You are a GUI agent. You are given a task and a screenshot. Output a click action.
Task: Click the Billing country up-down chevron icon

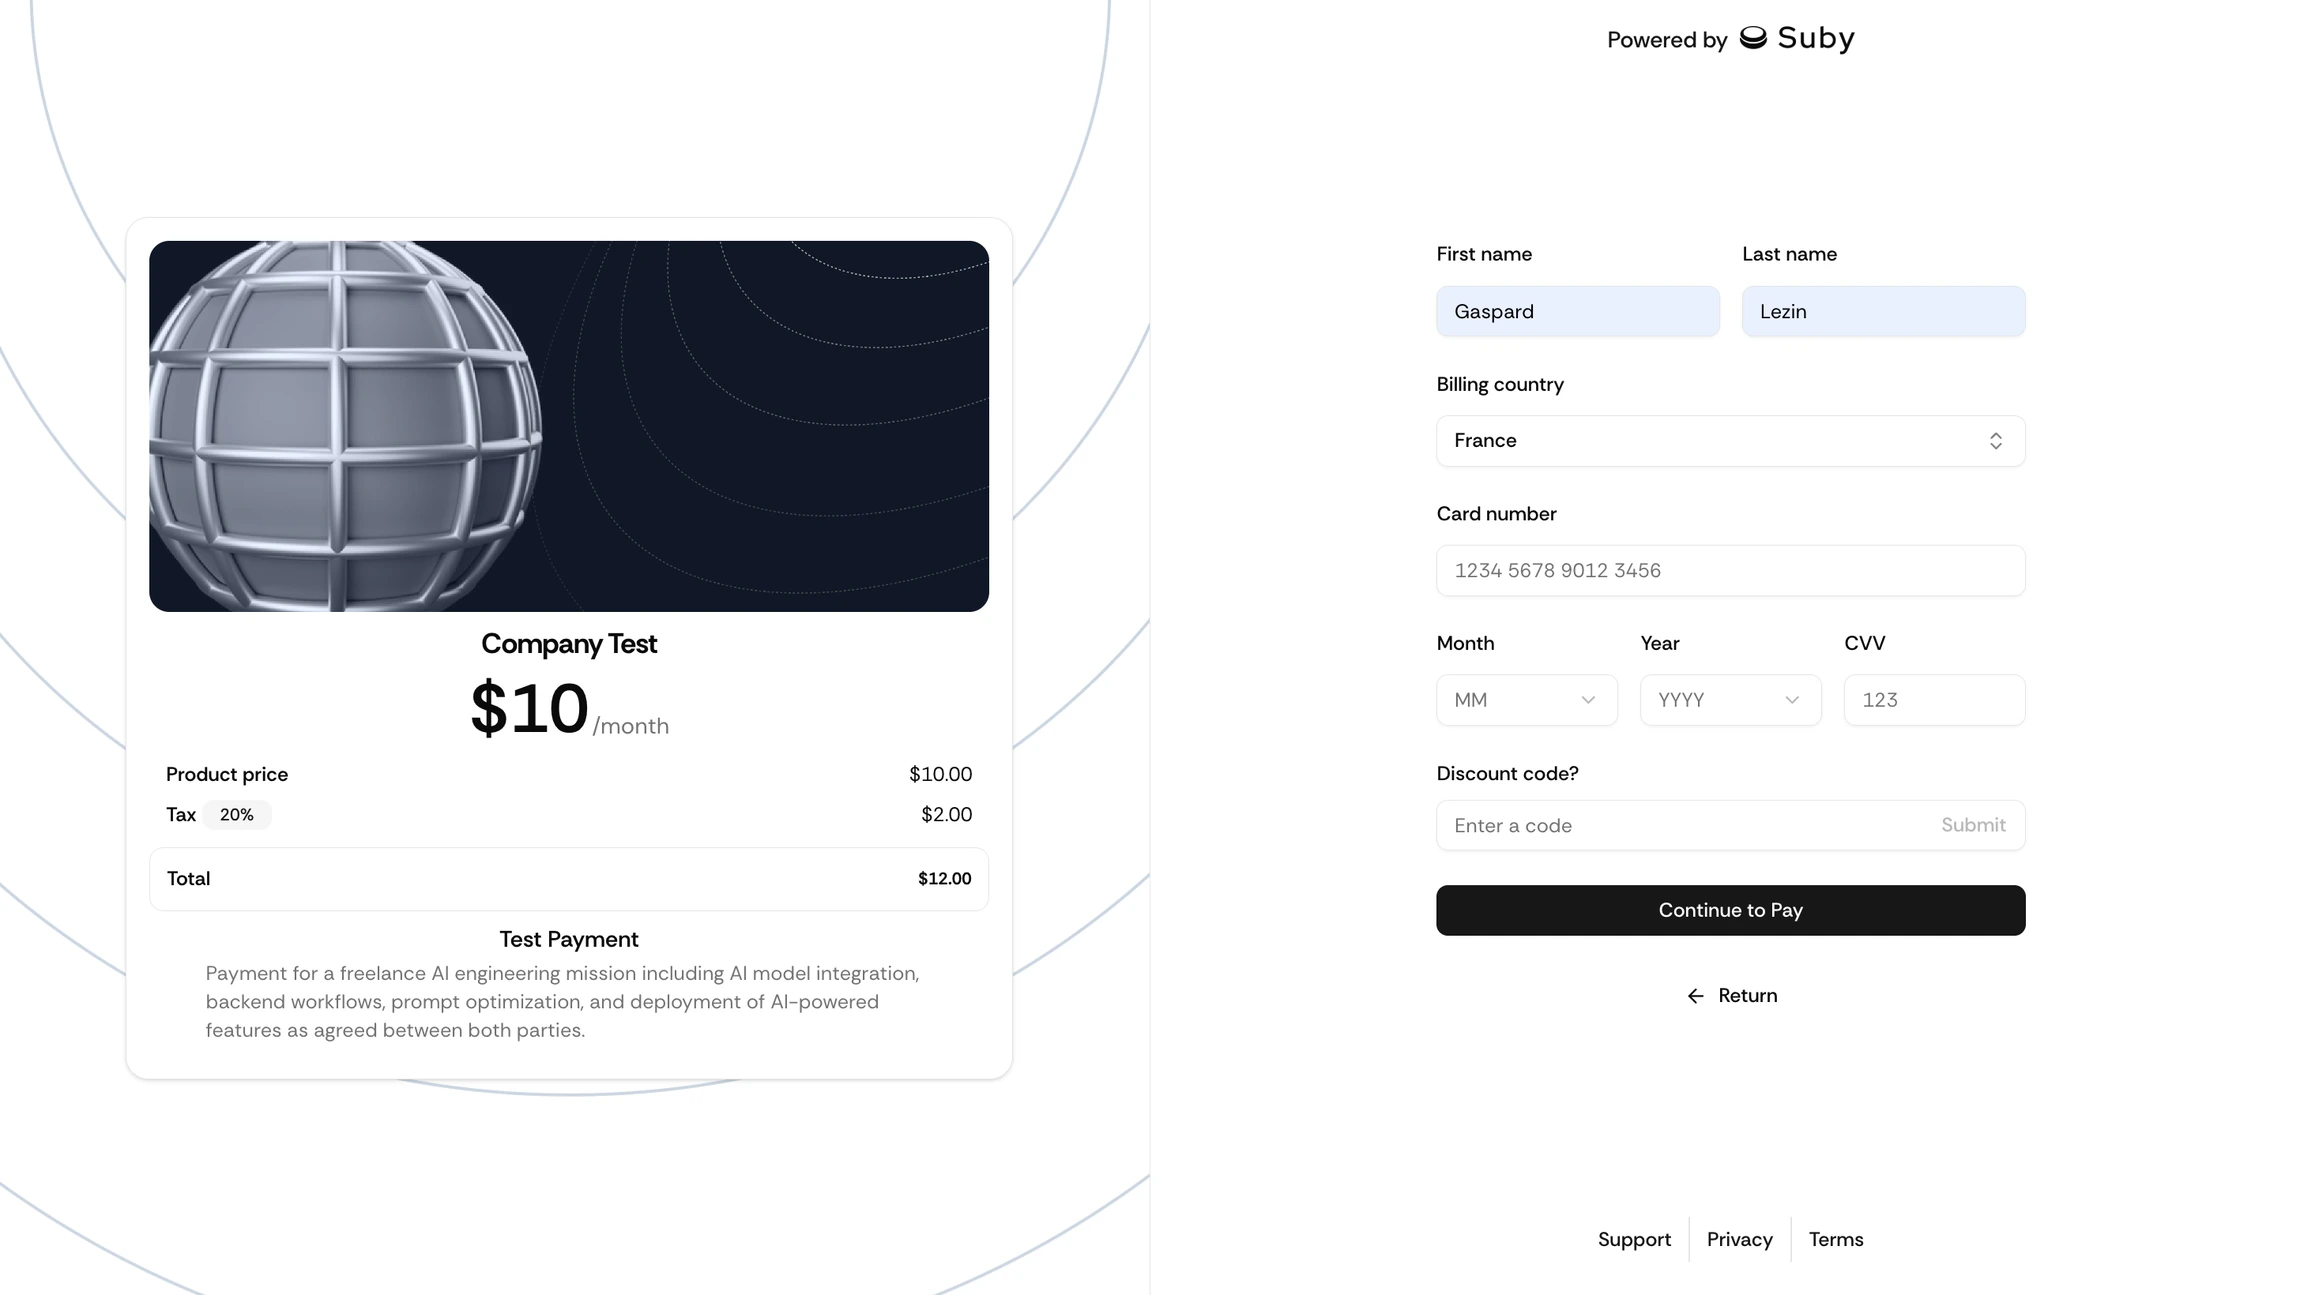coord(1995,441)
